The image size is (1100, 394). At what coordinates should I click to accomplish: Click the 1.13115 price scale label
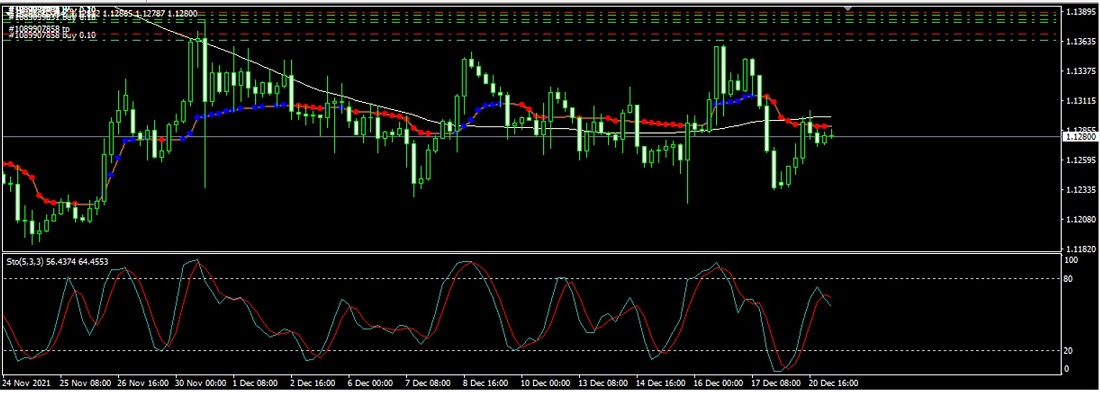[1081, 101]
